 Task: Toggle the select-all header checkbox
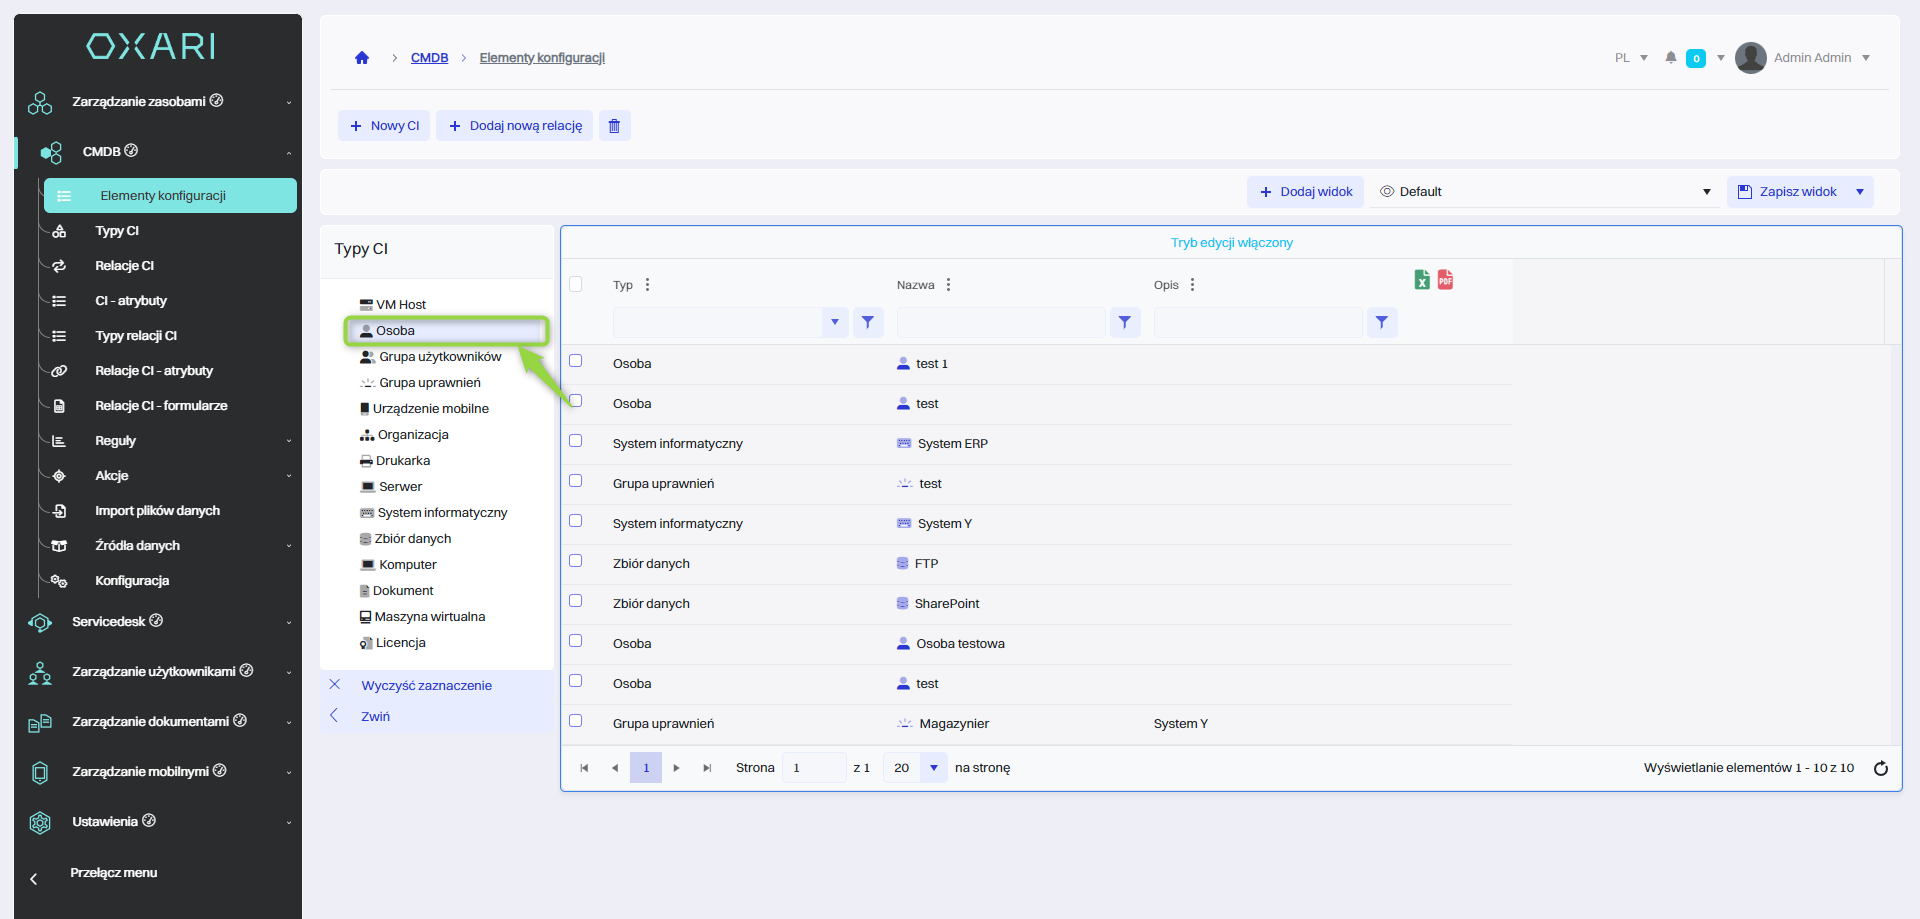[x=576, y=284]
